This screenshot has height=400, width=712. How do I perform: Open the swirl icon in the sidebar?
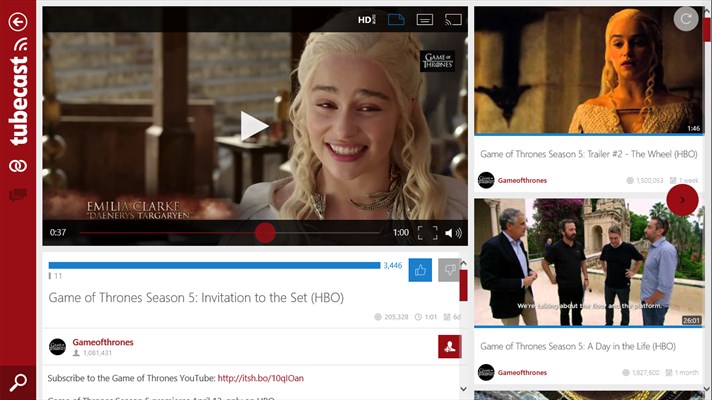click(18, 166)
